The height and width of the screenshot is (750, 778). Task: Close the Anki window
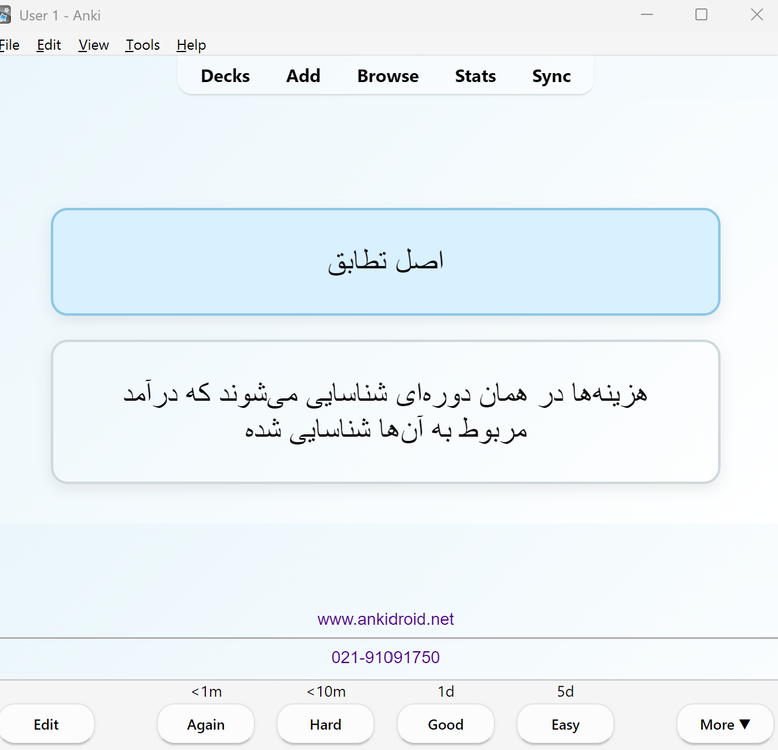point(757,15)
